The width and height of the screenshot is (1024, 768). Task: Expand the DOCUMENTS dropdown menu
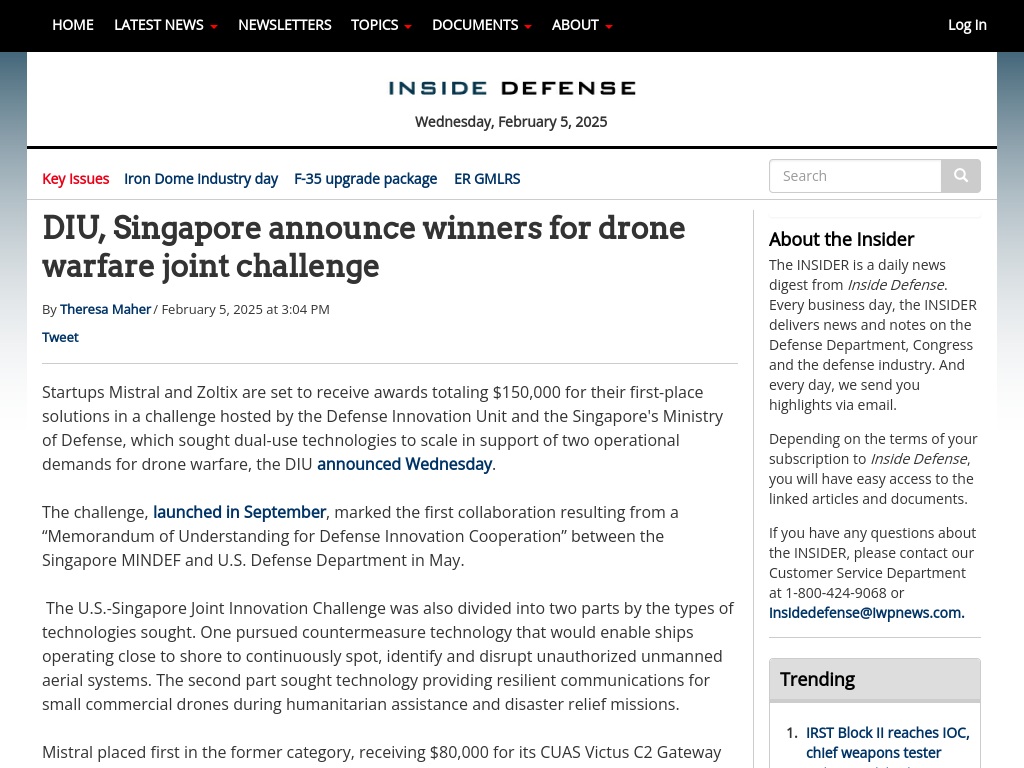click(x=482, y=25)
